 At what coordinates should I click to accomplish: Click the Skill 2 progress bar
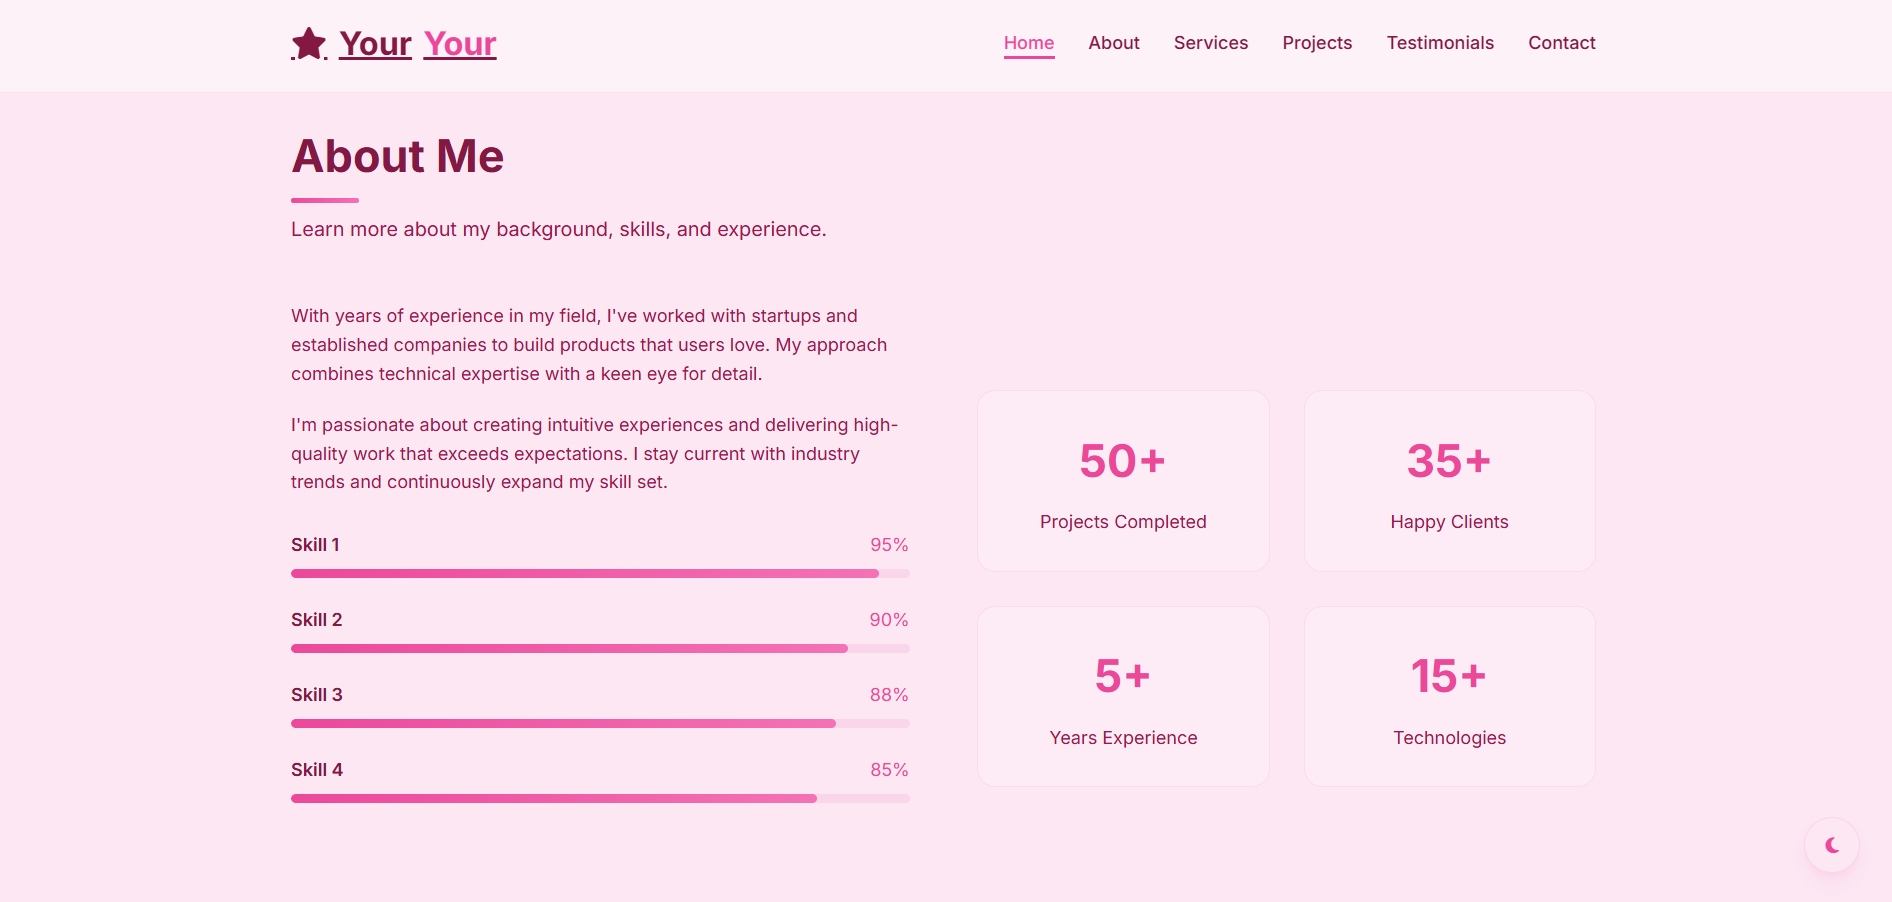[x=600, y=649]
